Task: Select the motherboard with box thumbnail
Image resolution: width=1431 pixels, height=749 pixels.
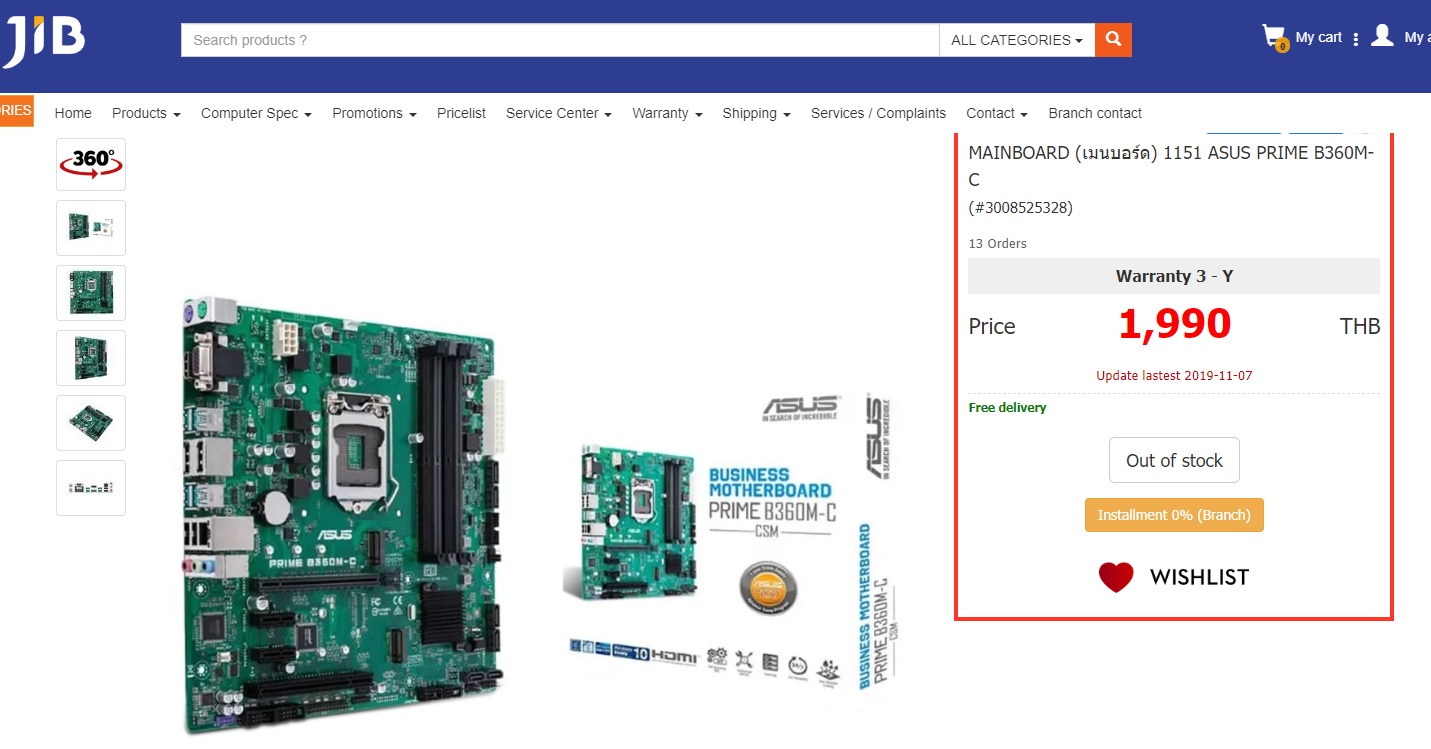Action: click(91, 228)
